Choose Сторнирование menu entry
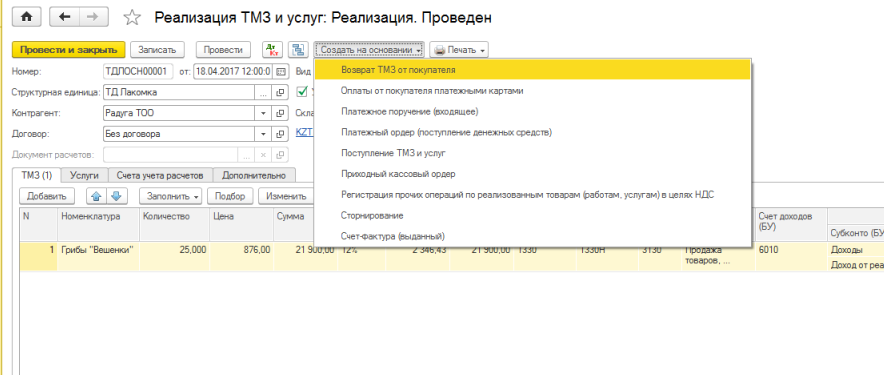Screen dimensions: 884x375 (532, 215)
